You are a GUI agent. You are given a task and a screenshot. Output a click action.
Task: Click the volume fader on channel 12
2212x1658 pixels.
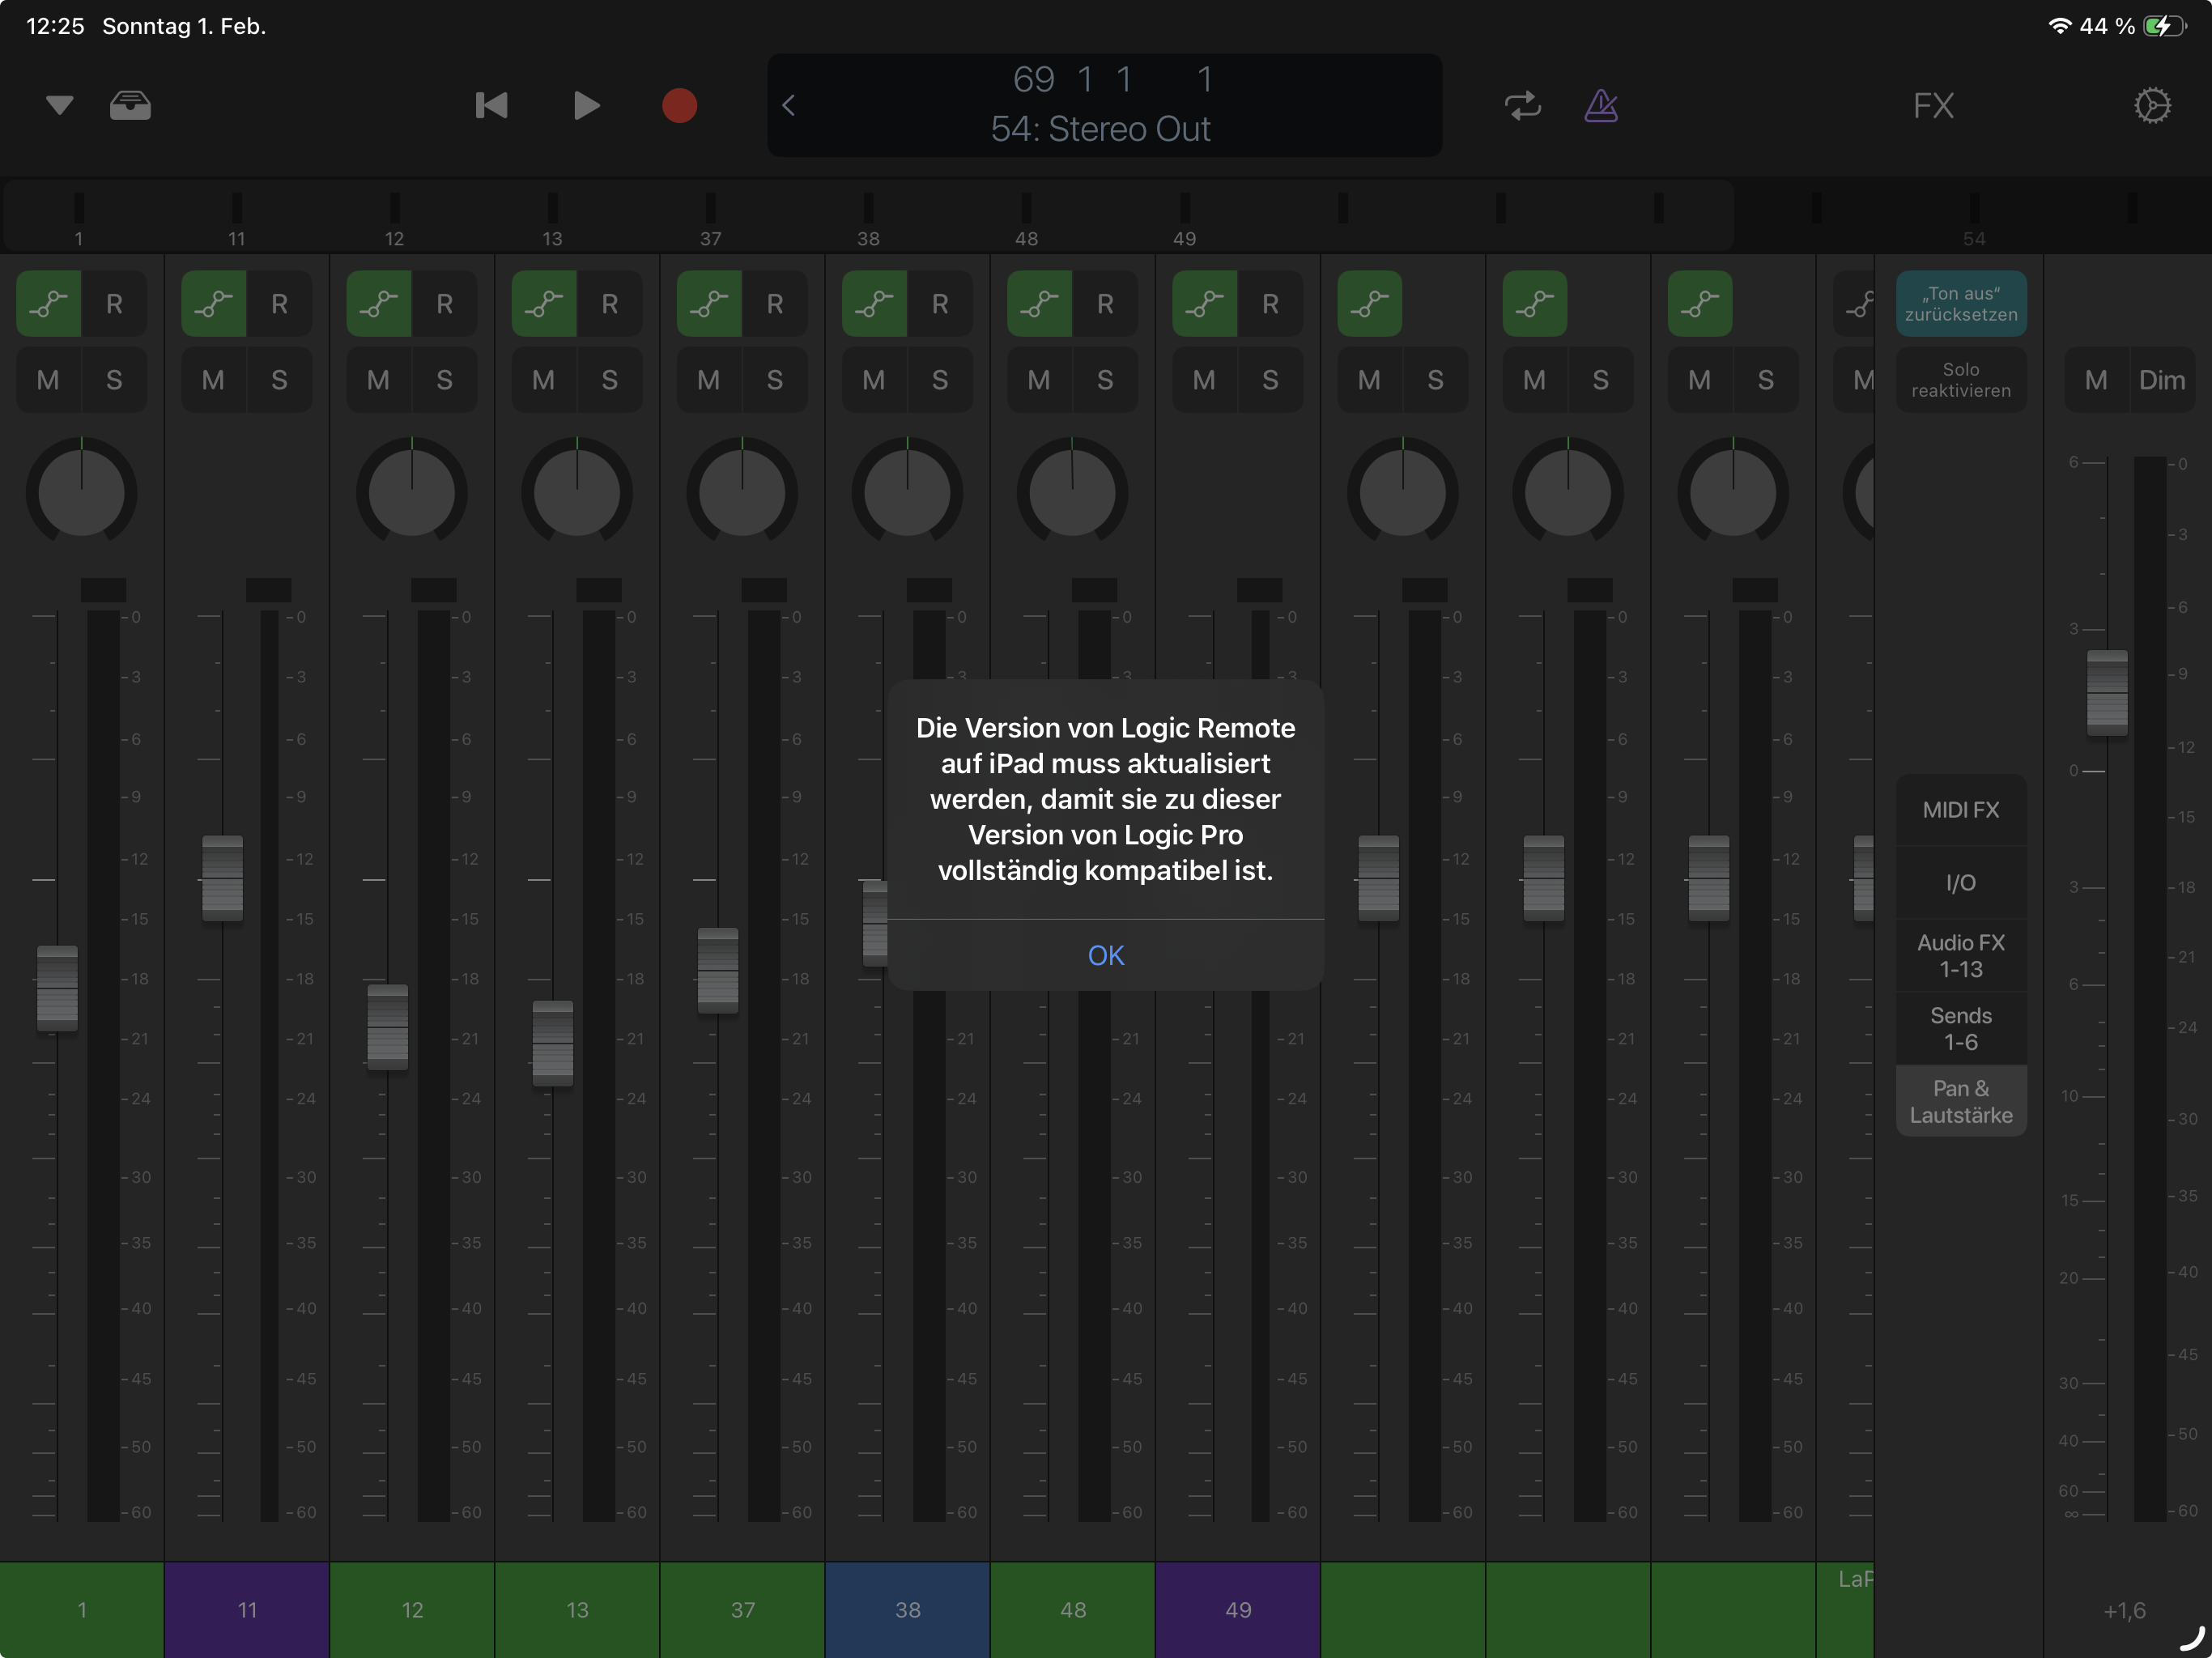[387, 1026]
